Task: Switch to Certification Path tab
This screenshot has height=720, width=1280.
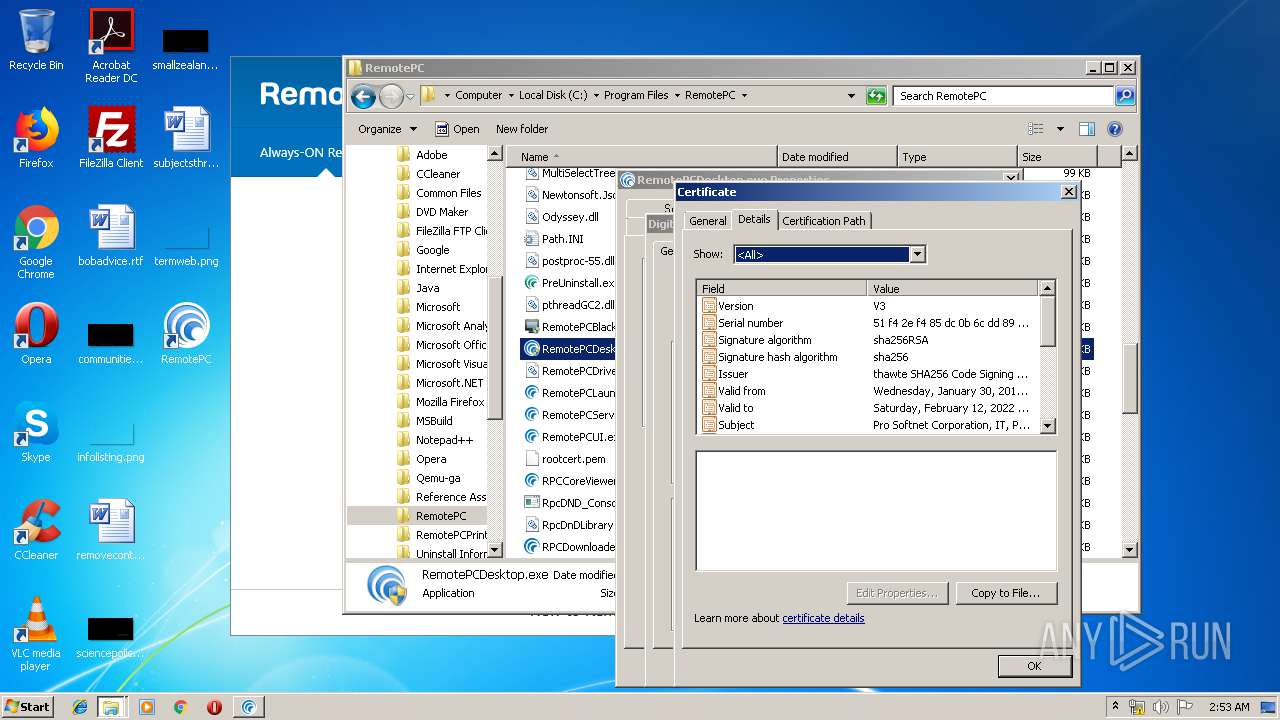Action: (x=824, y=221)
